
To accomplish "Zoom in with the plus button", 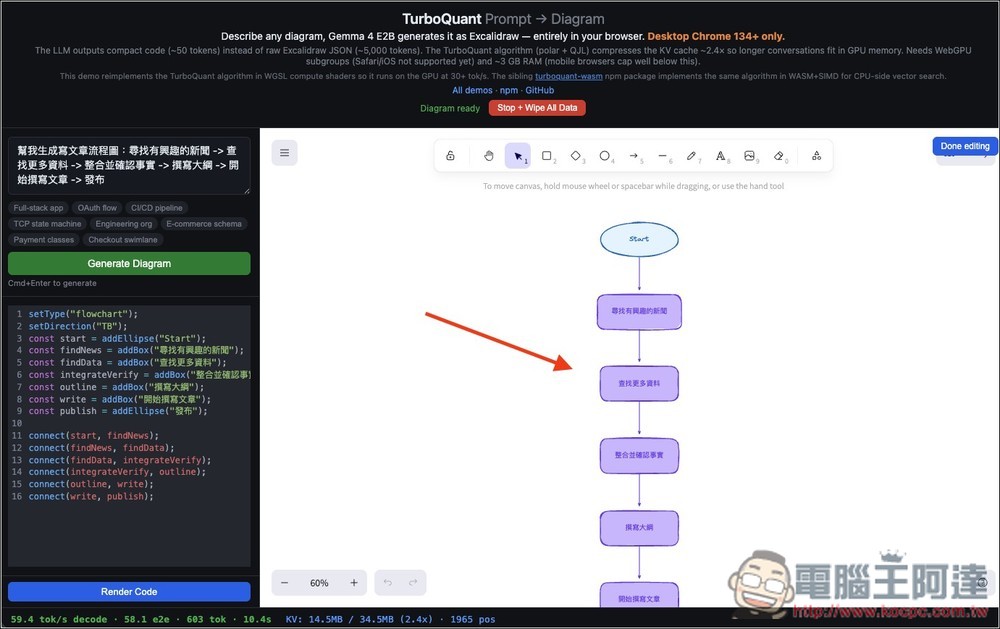I will coord(354,582).
